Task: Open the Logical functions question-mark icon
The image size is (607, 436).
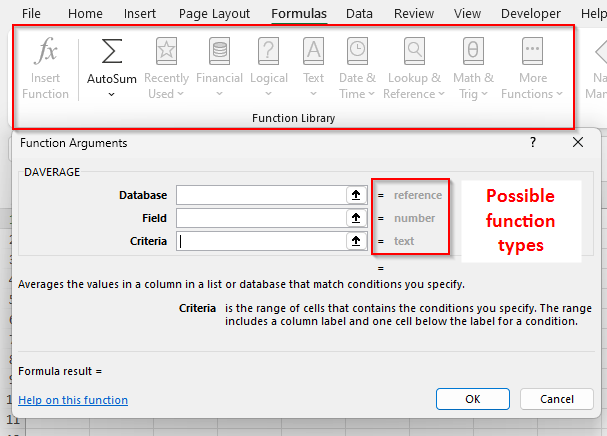Action: pyautogui.click(x=268, y=51)
